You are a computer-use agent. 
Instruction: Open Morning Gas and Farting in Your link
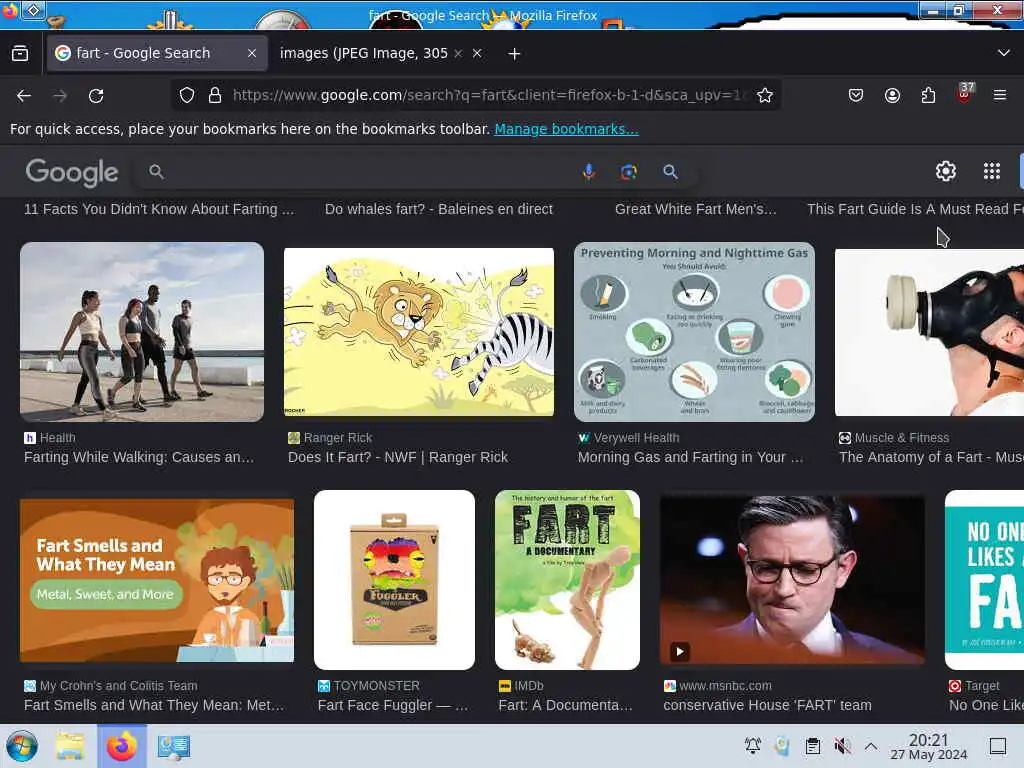pos(690,457)
